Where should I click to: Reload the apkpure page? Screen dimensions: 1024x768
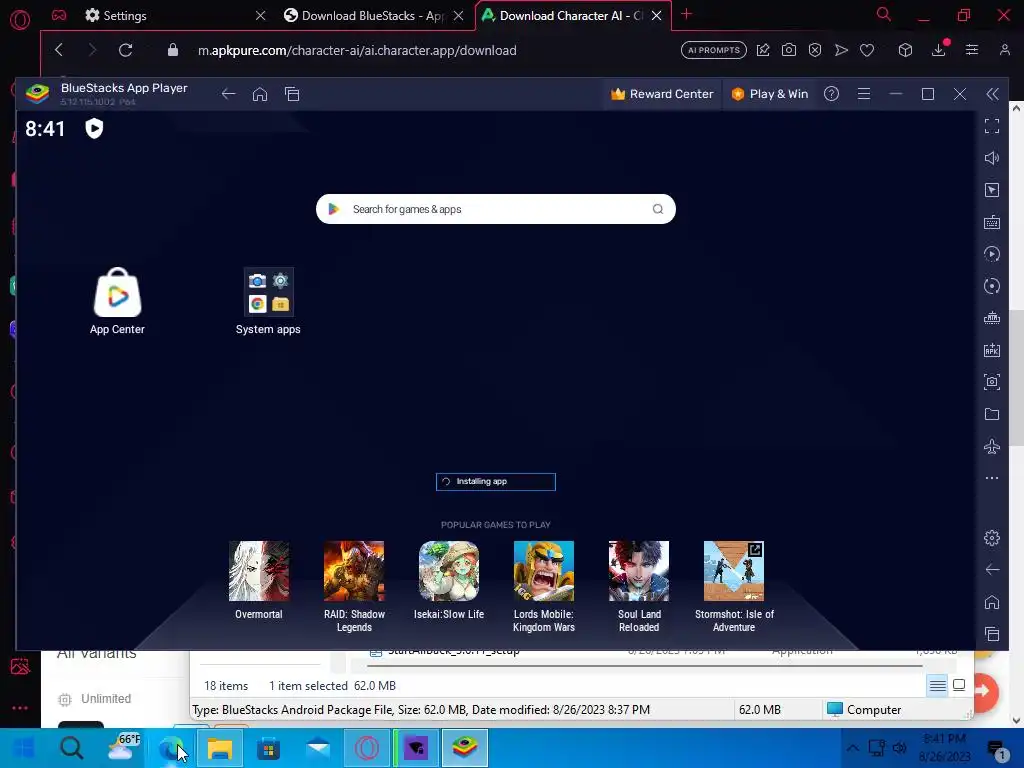pos(125,50)
